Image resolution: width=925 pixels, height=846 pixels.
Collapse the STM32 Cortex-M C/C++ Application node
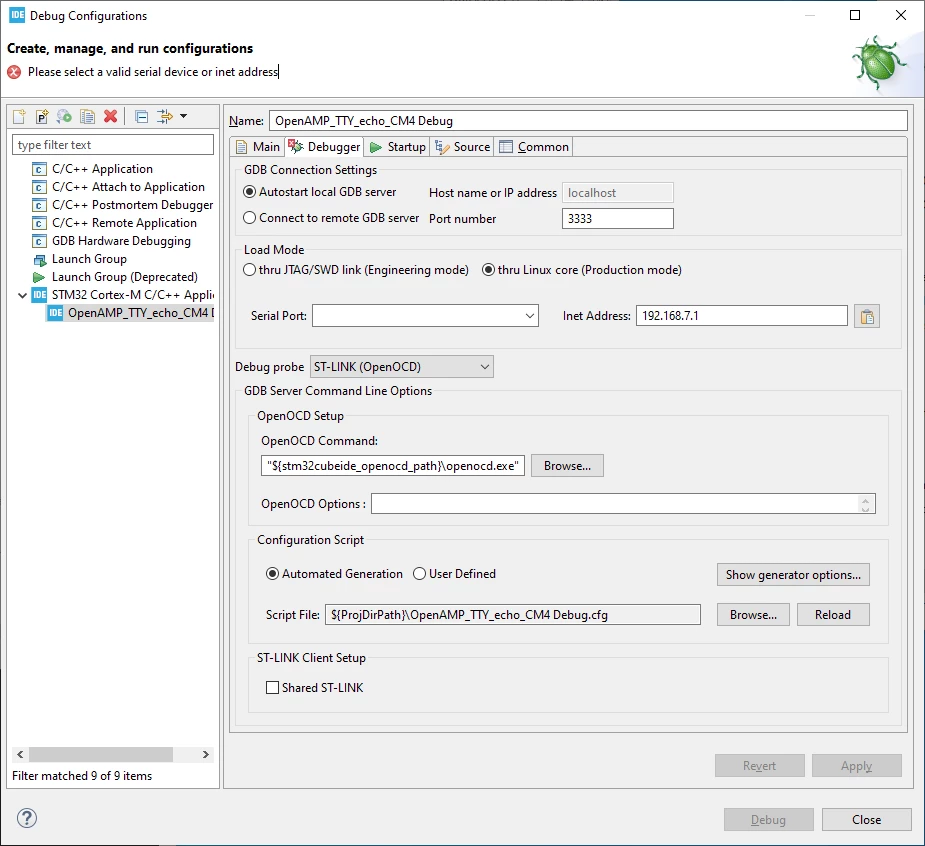22,295
